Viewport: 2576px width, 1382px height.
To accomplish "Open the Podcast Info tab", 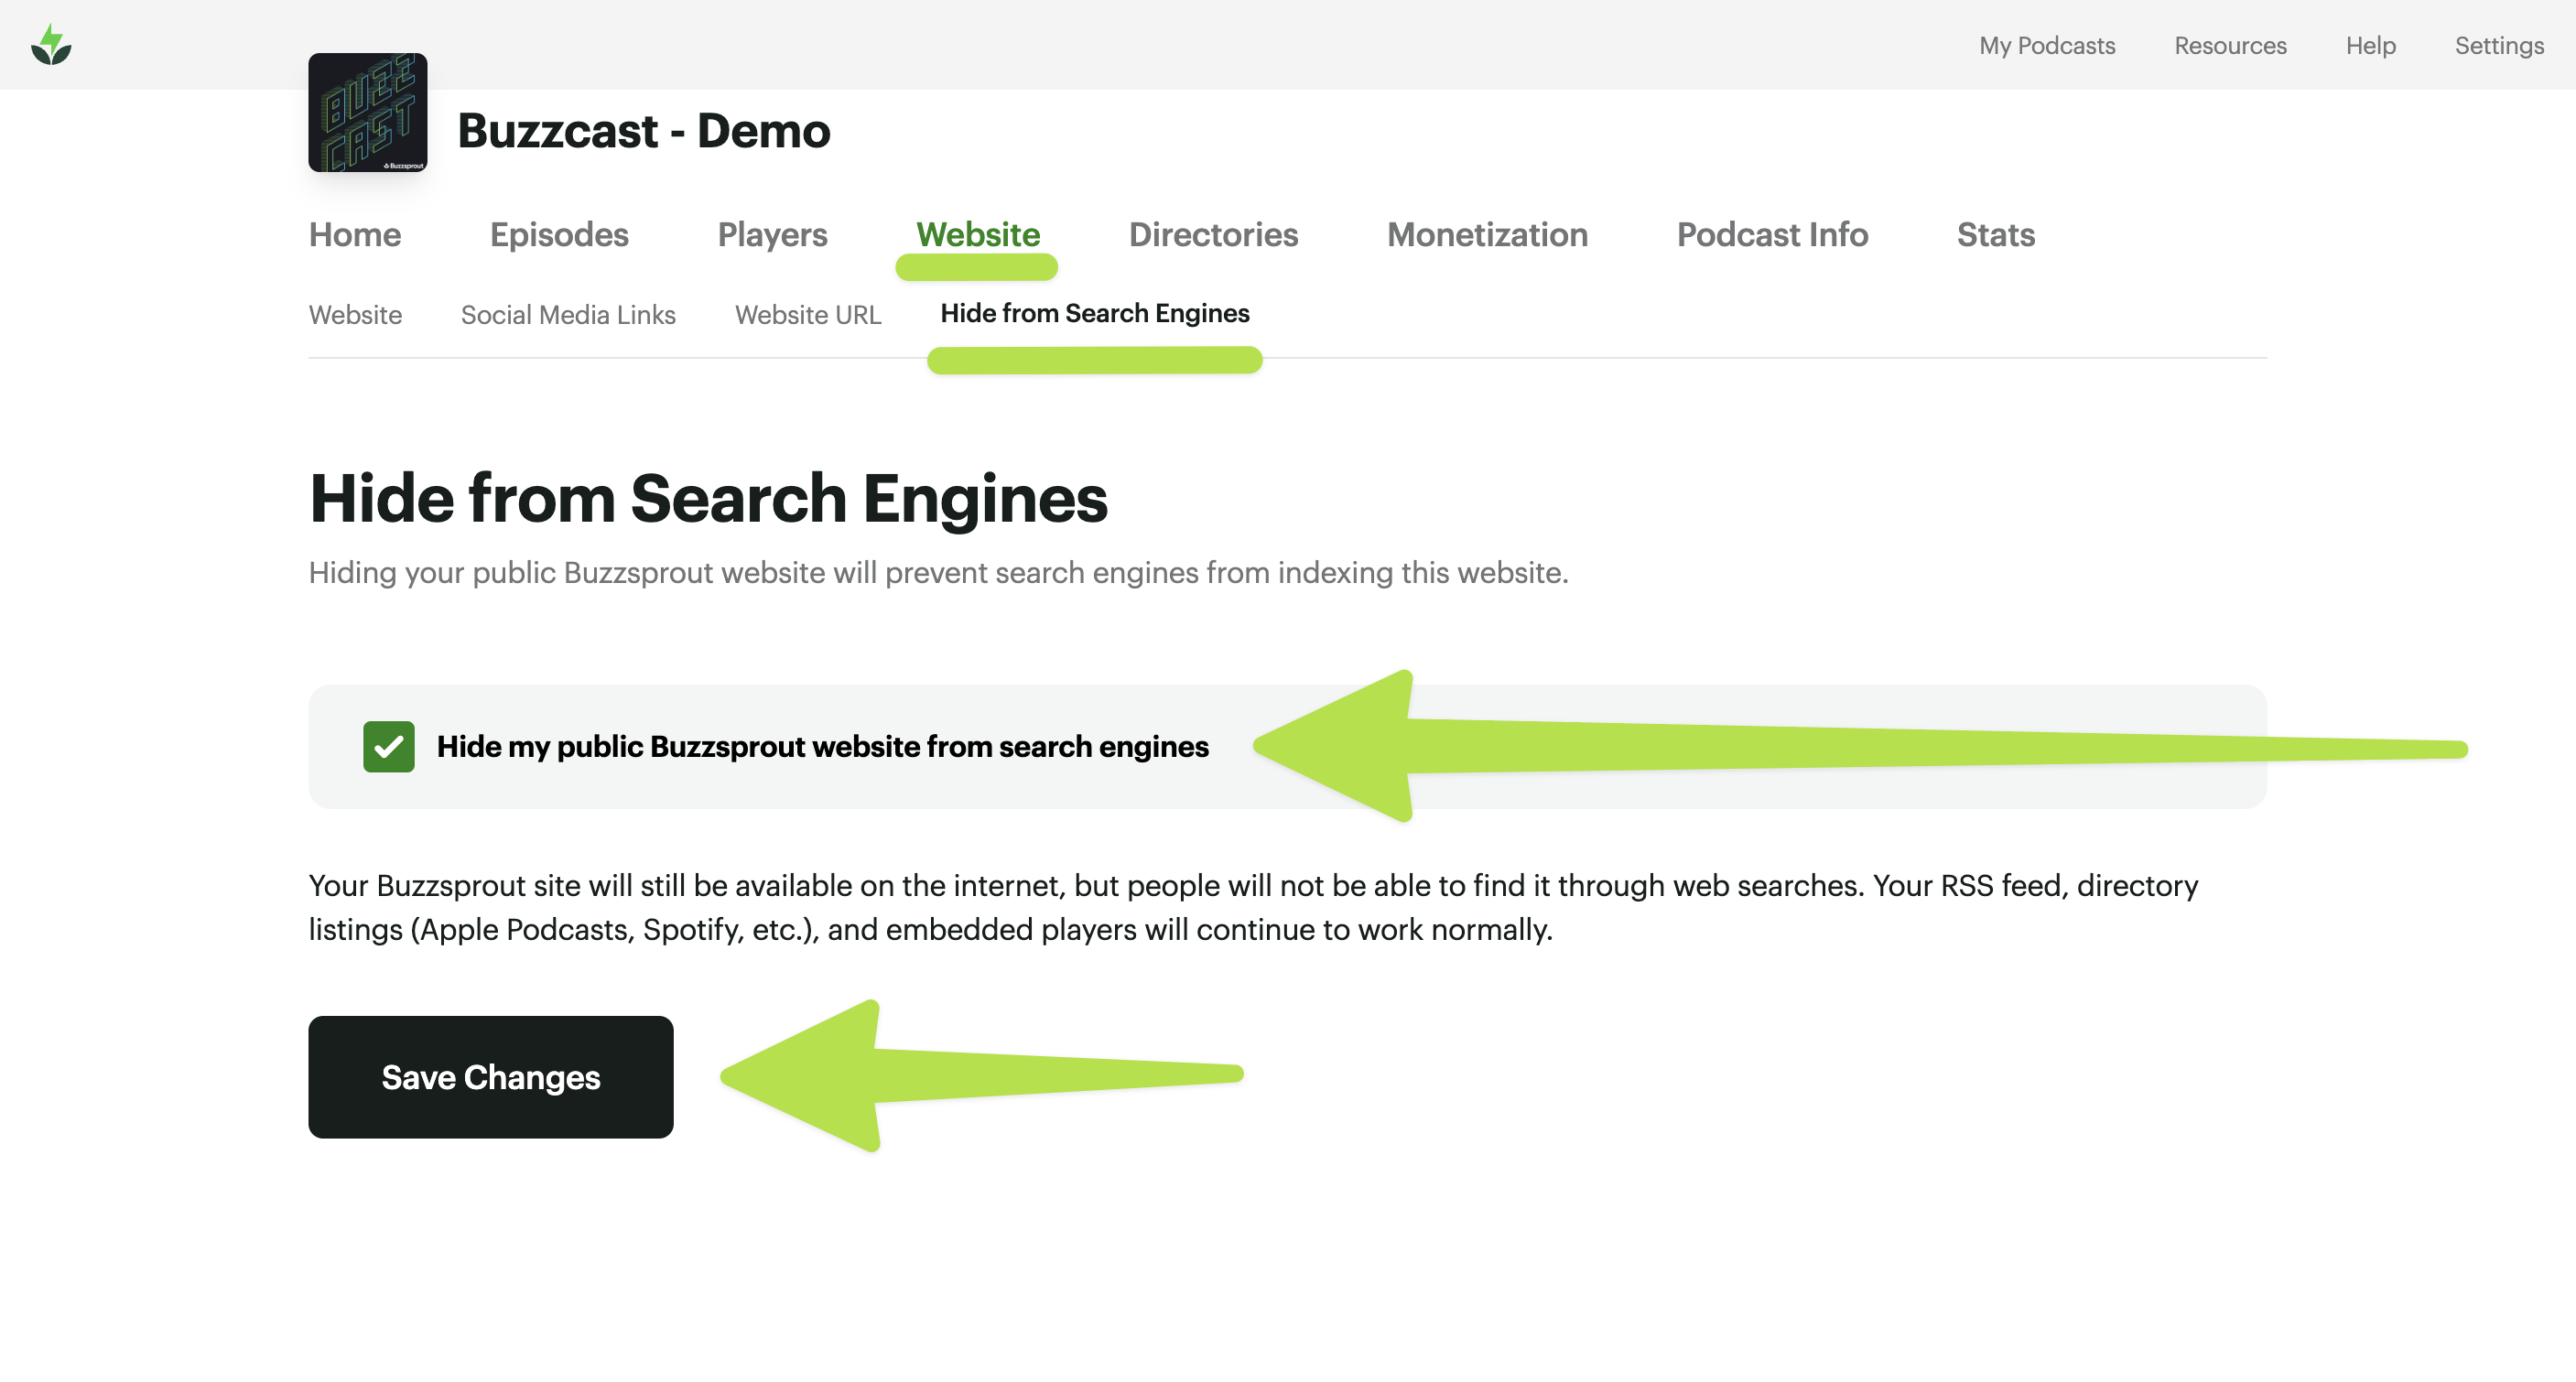I will [1771, 234].
